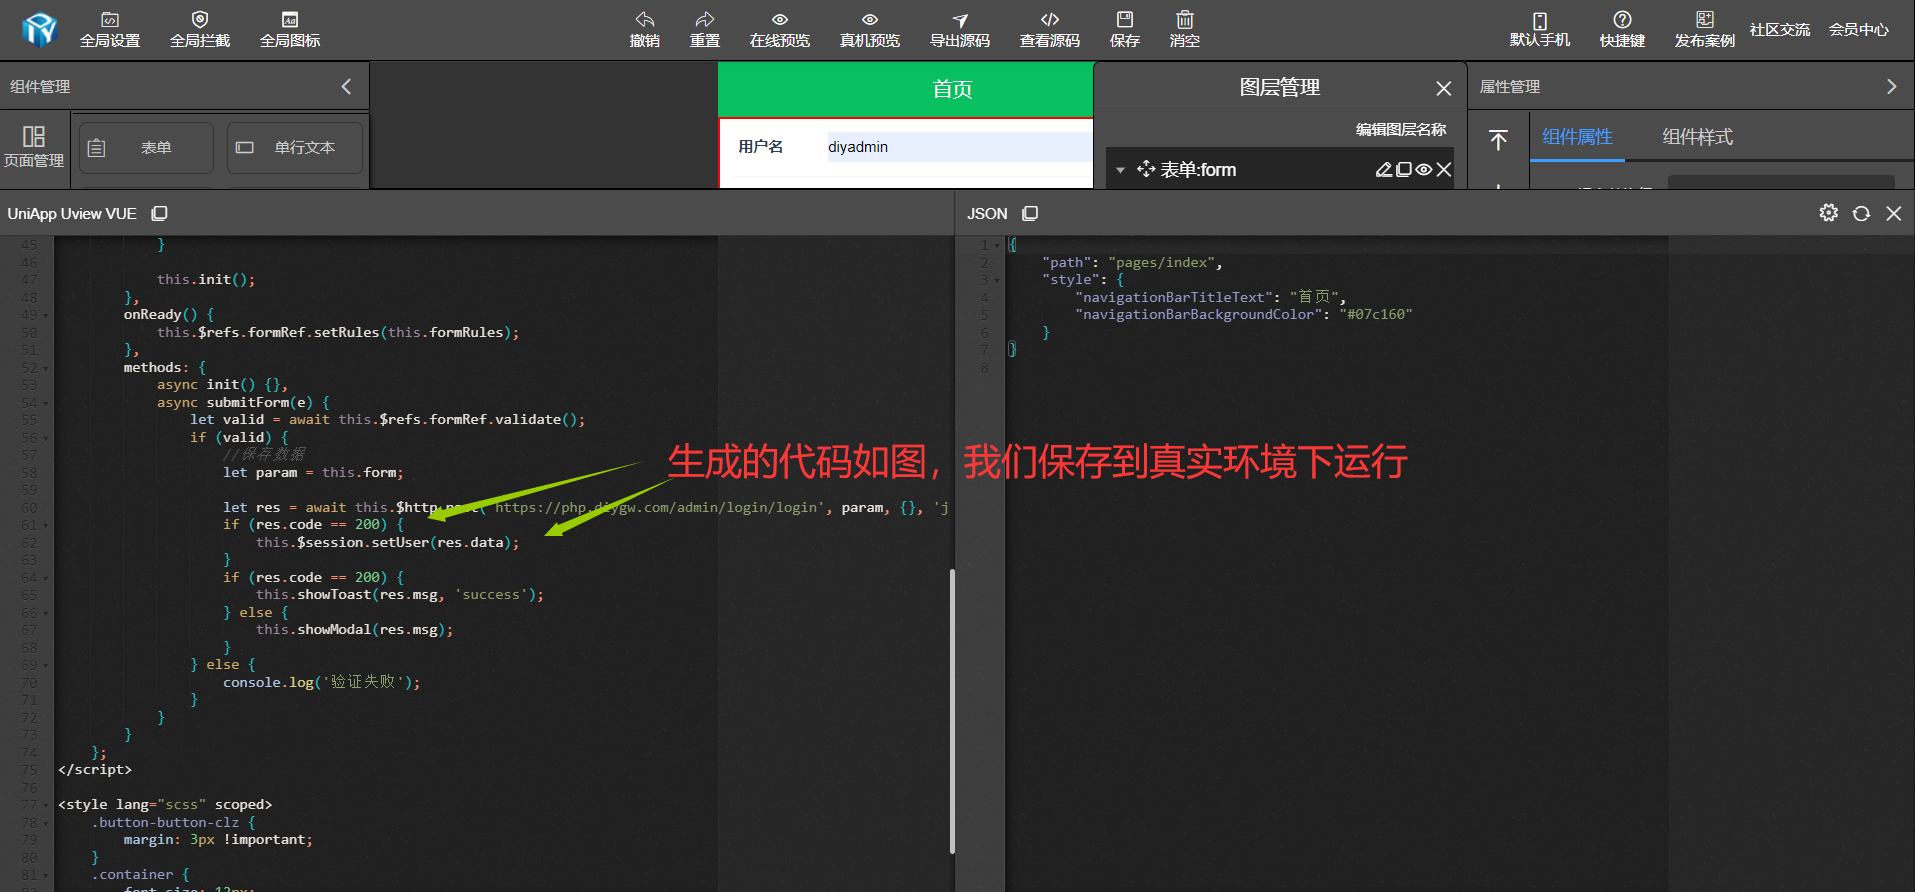Viewport: 1915px width, 892px height.
Task: Open 真机预览 device preview
Action: [870, 30]
